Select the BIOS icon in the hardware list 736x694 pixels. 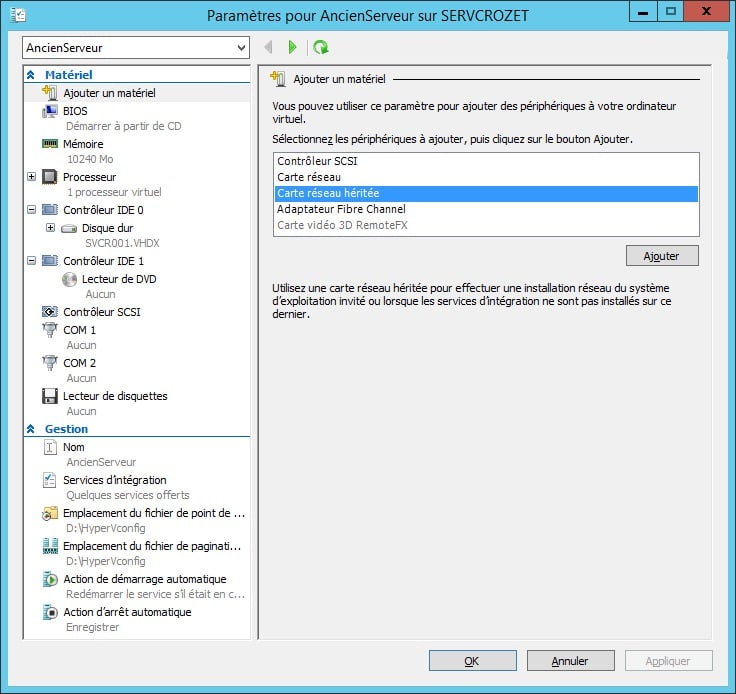coord(50,111)
